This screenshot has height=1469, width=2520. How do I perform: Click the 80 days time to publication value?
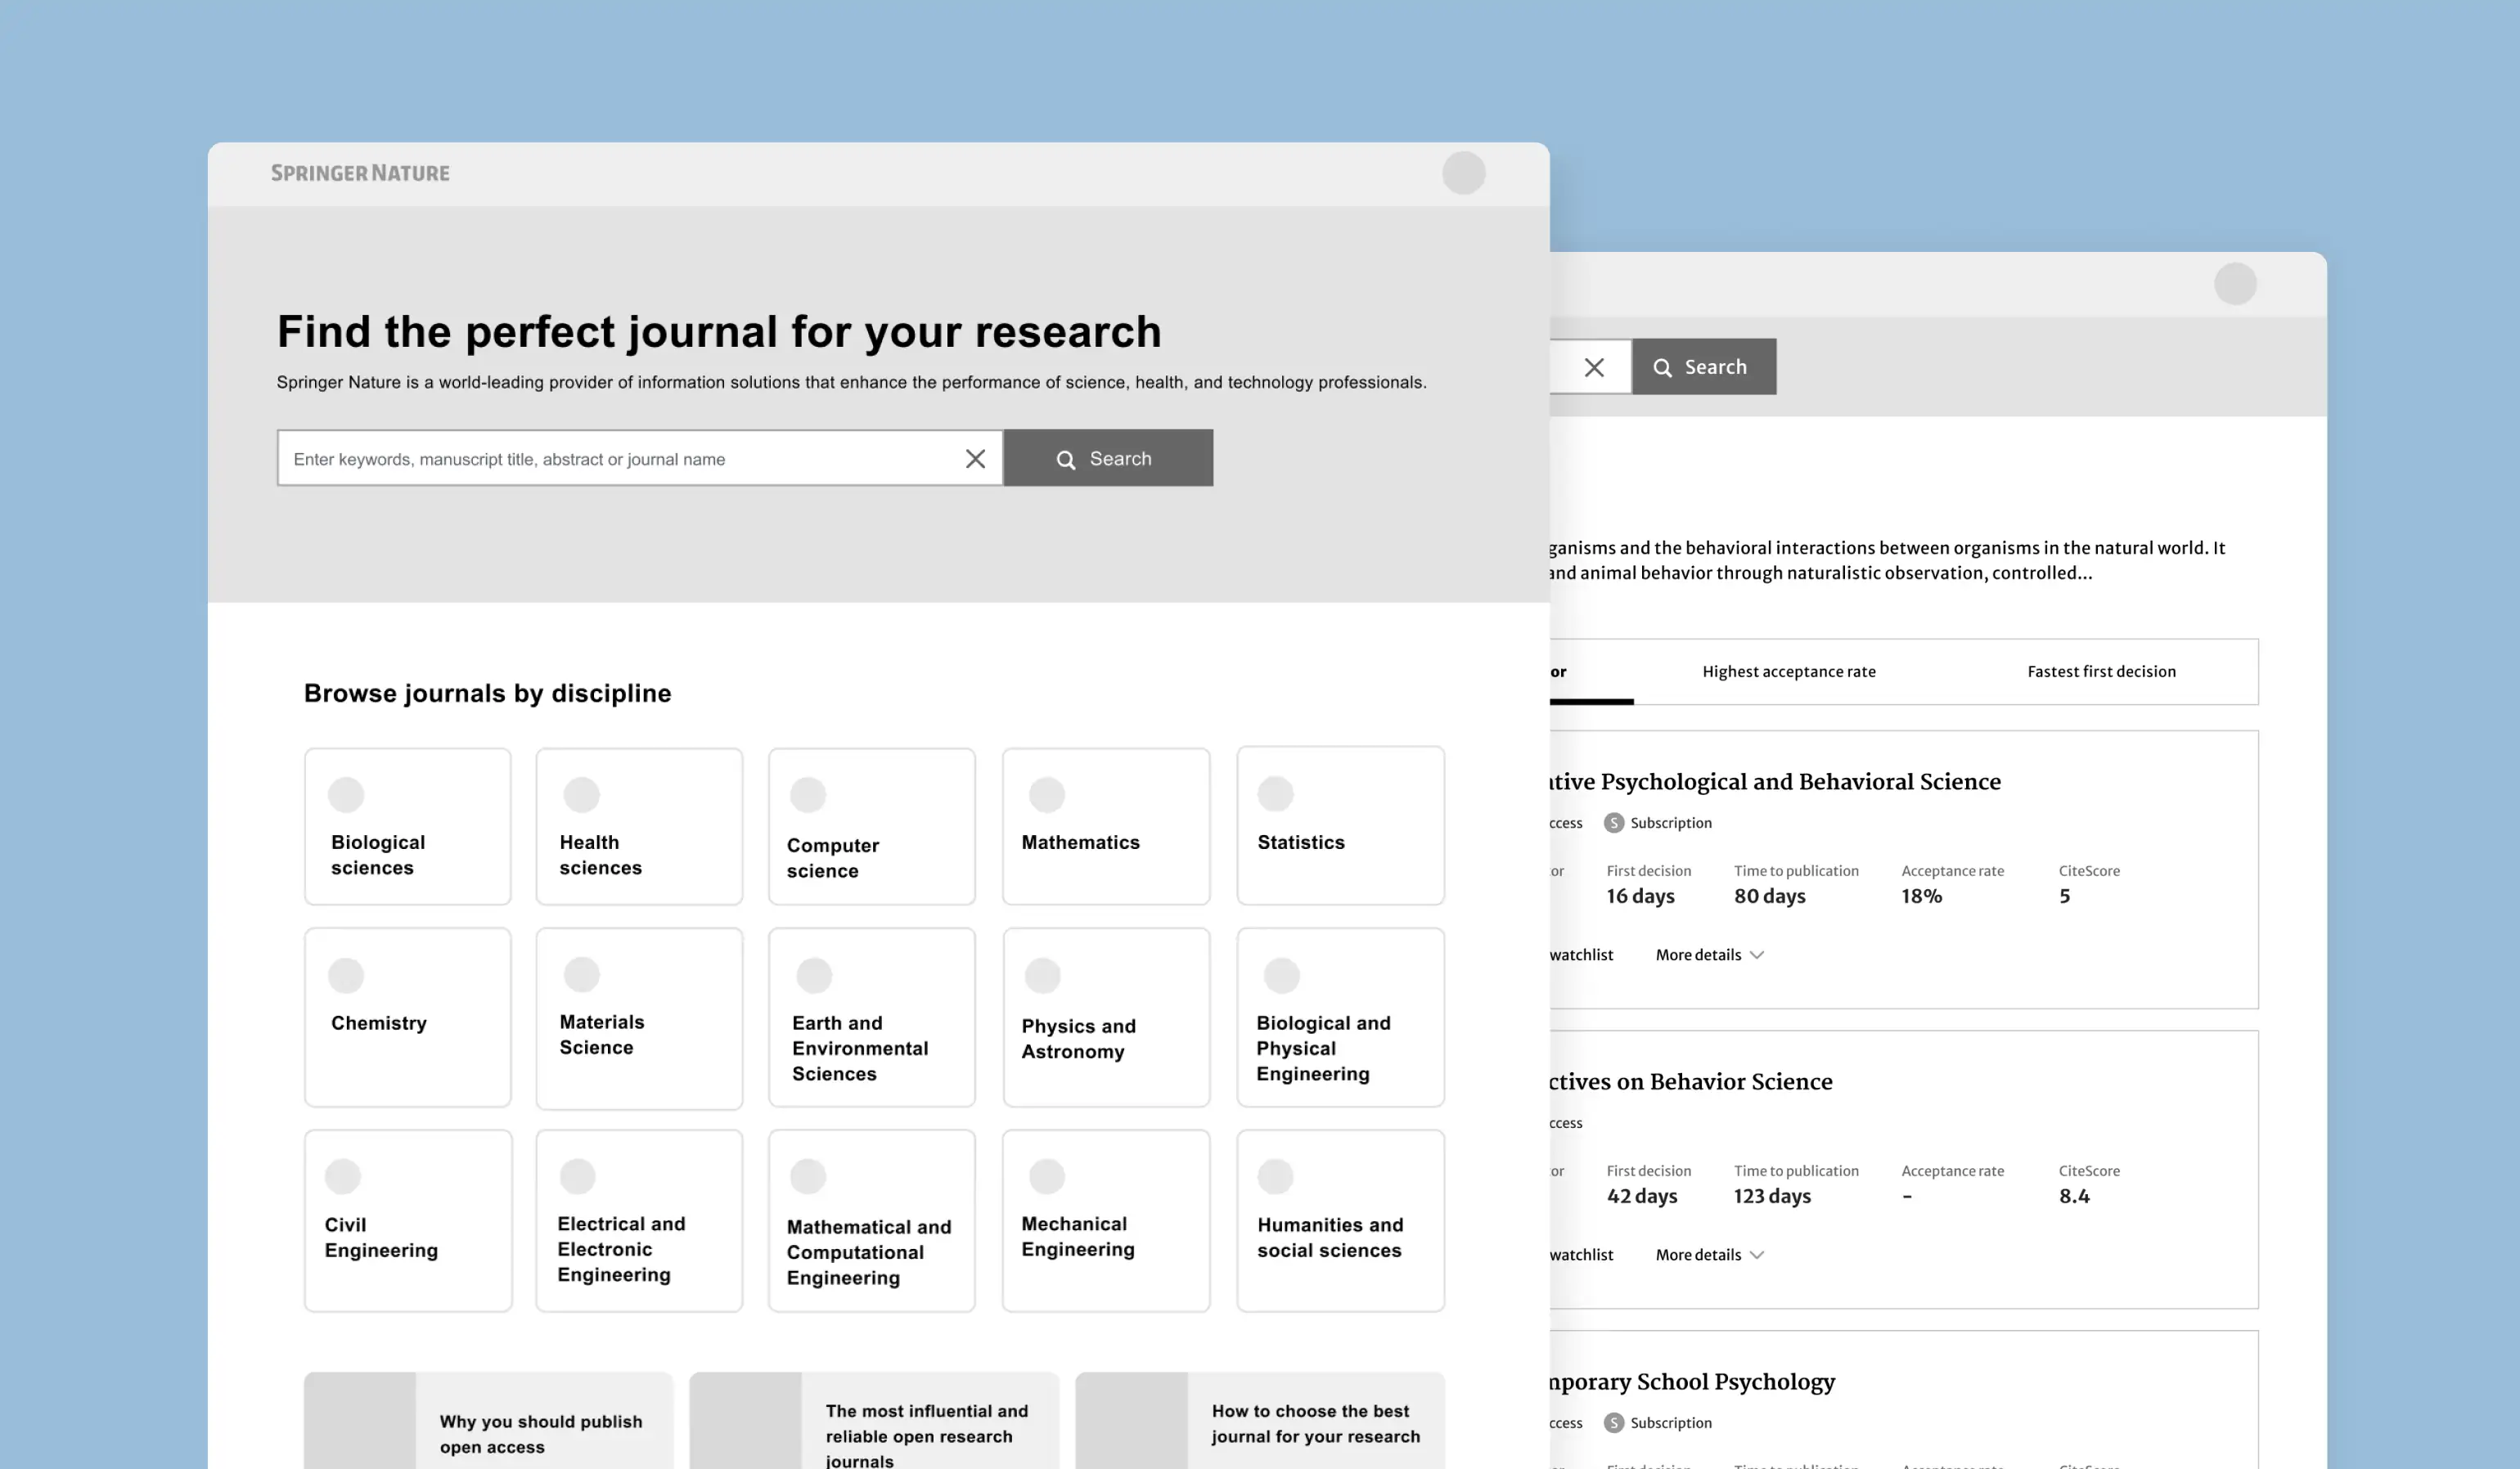click(x=1769, y=896)
